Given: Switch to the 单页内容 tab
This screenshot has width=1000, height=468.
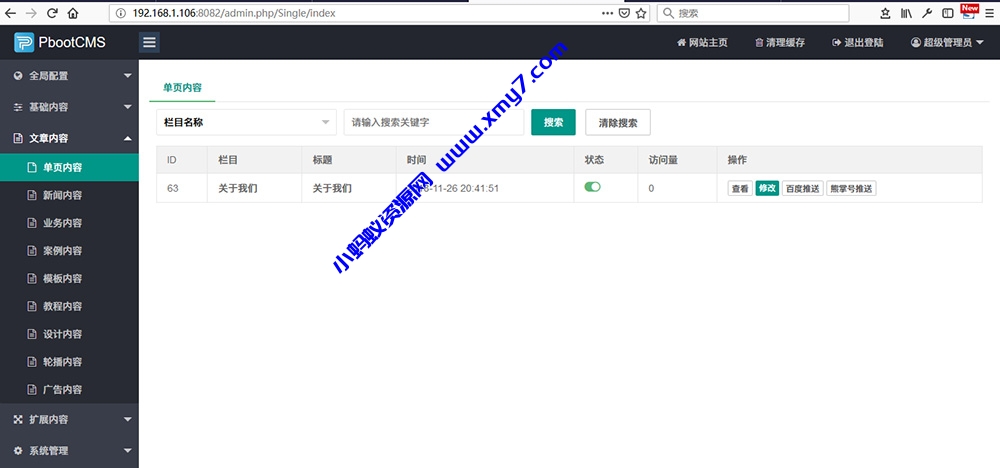Looking at the screenshot, I should [x=182, y=88].
